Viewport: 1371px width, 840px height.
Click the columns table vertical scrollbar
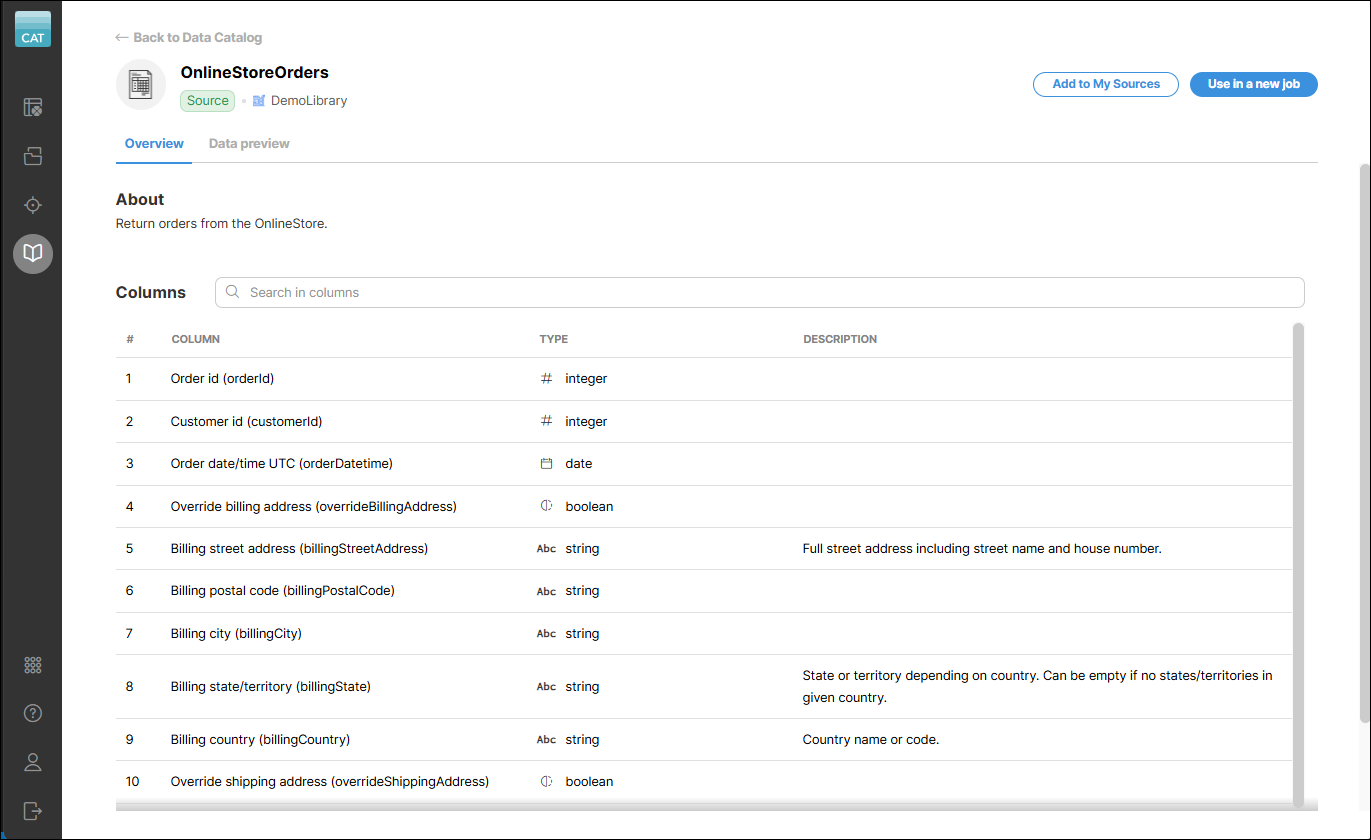pyautogui.click(x=1298, y=560)
